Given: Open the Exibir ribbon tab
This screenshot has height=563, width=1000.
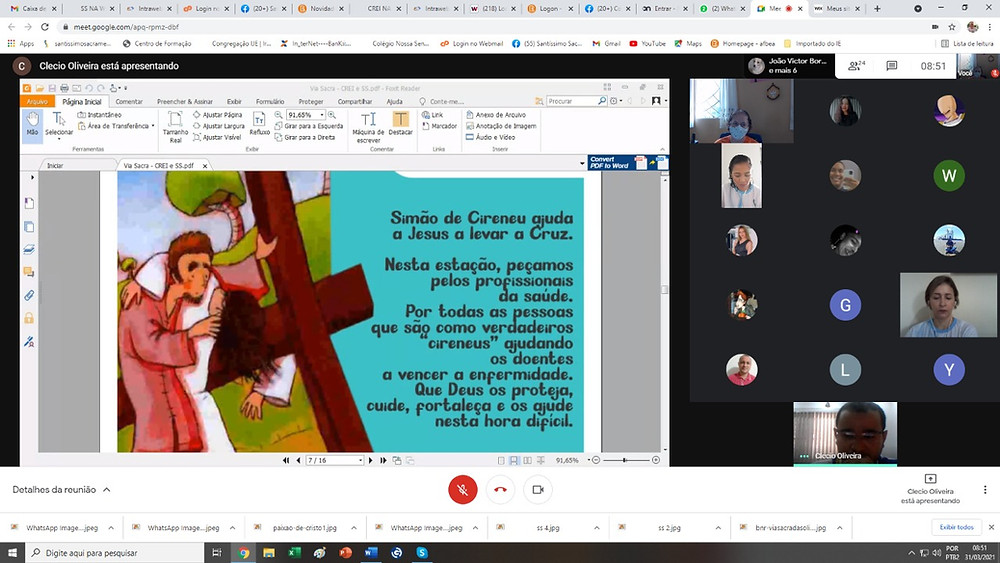Looking at the screenshot, I should [234, 101].
